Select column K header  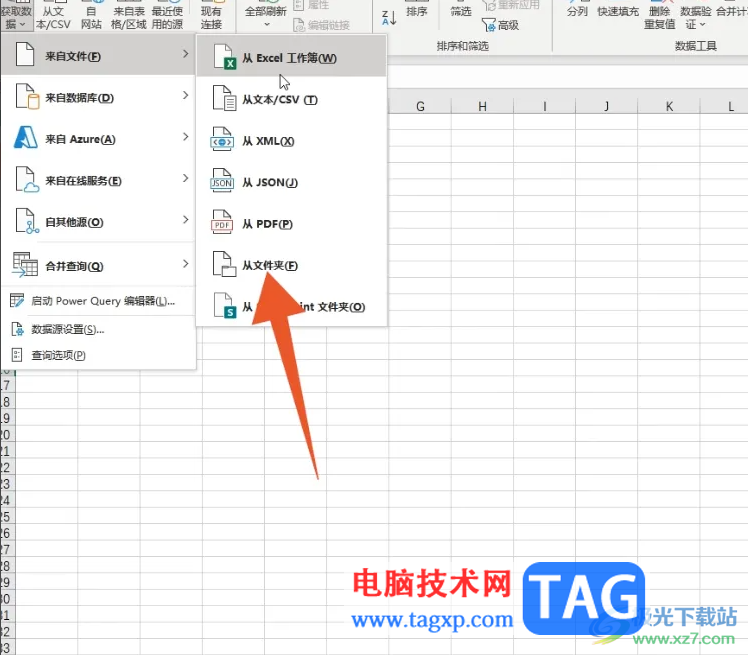click(x=669, y=106)
